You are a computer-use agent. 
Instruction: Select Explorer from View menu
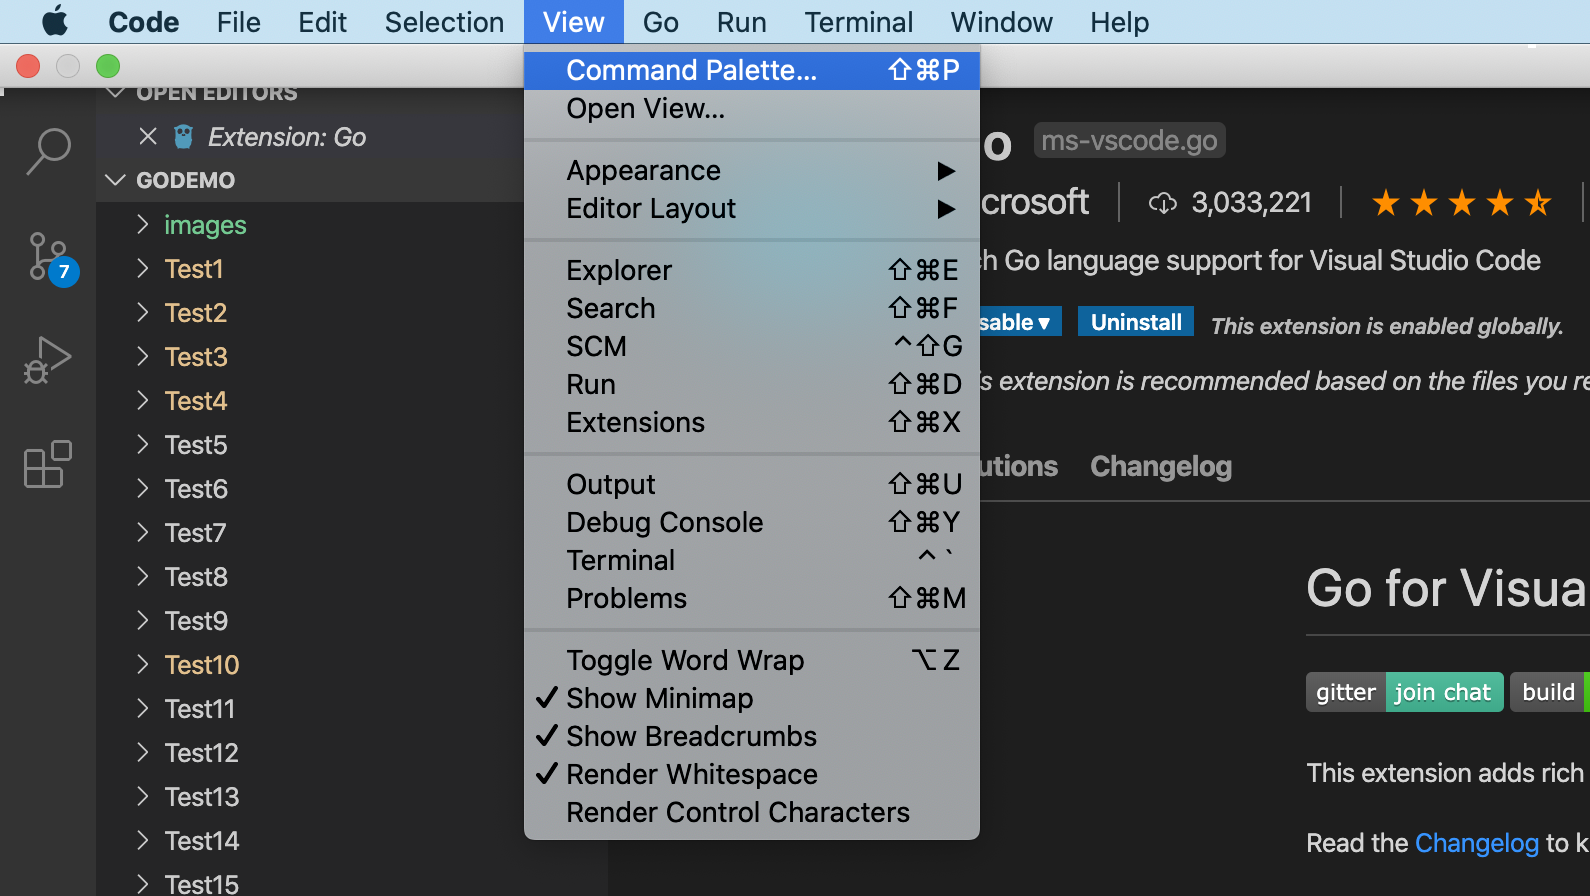coord(752,270)
